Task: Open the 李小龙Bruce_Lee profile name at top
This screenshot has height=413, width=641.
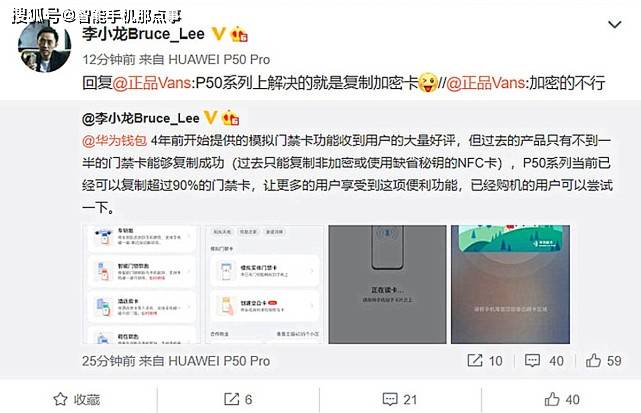Action: coord(143,34)
